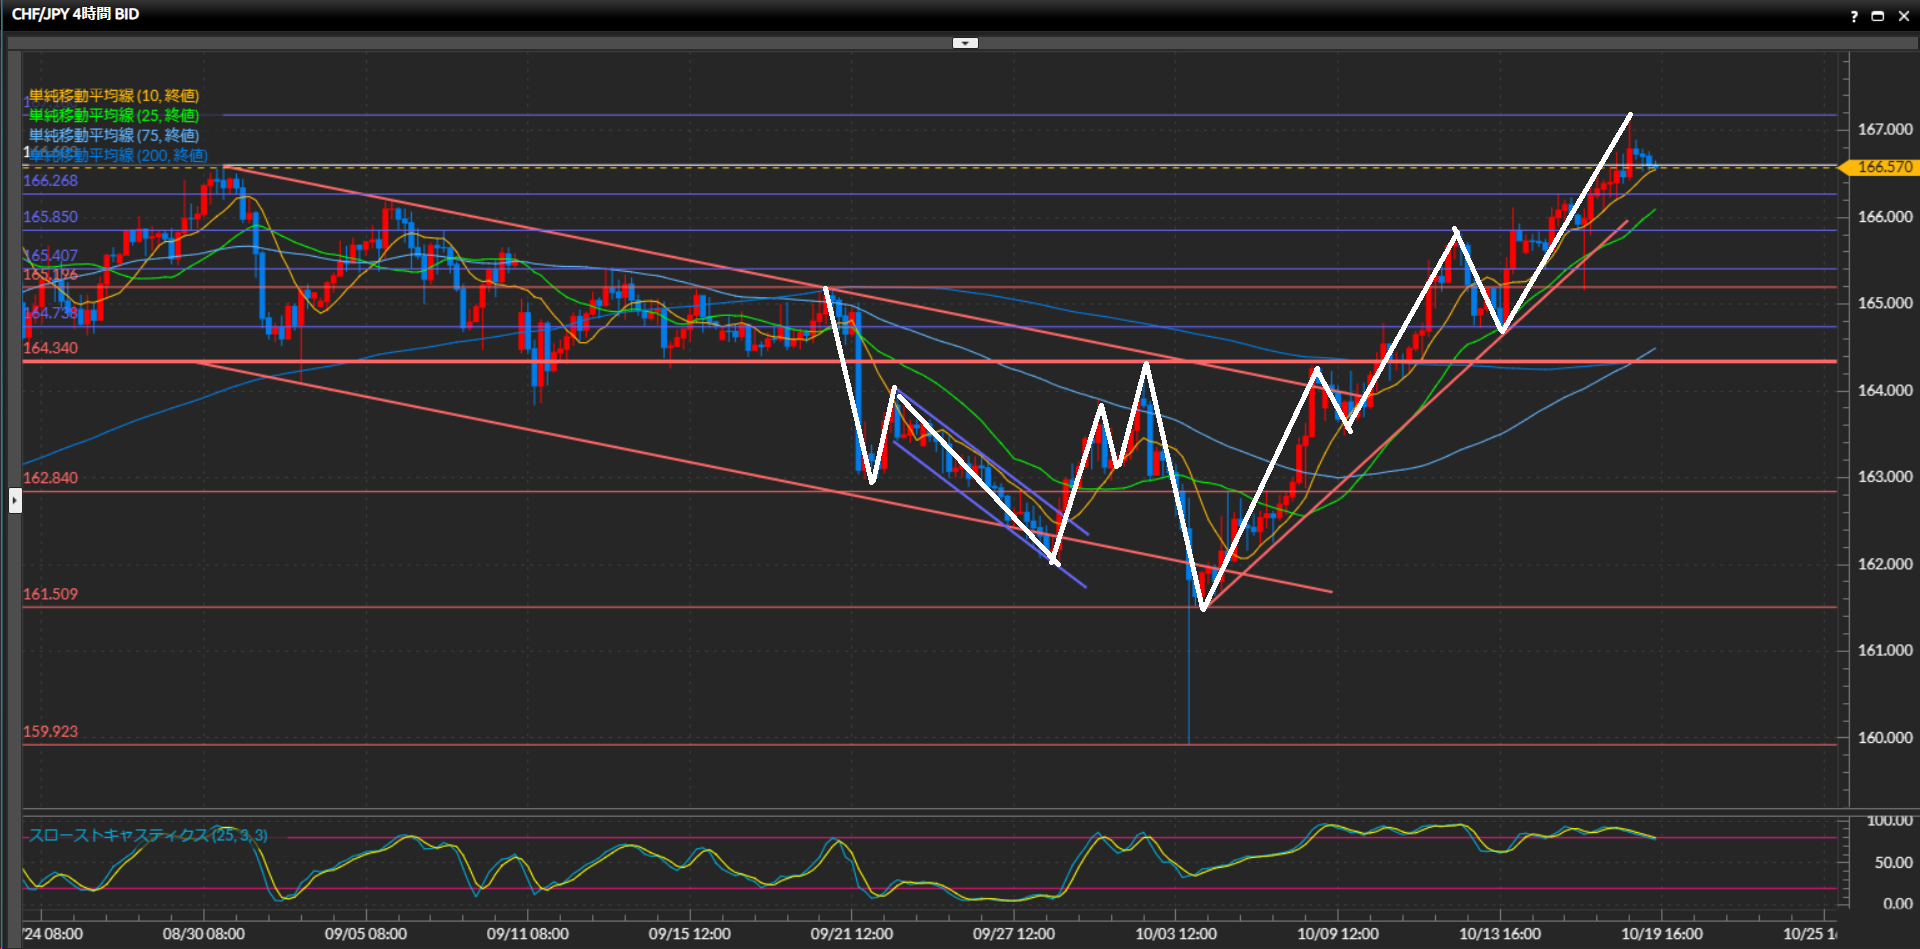Screen dimensions: 1920x949
Task: Click the 161.509 horizontal line label
Action: click(x=50, y=594)
